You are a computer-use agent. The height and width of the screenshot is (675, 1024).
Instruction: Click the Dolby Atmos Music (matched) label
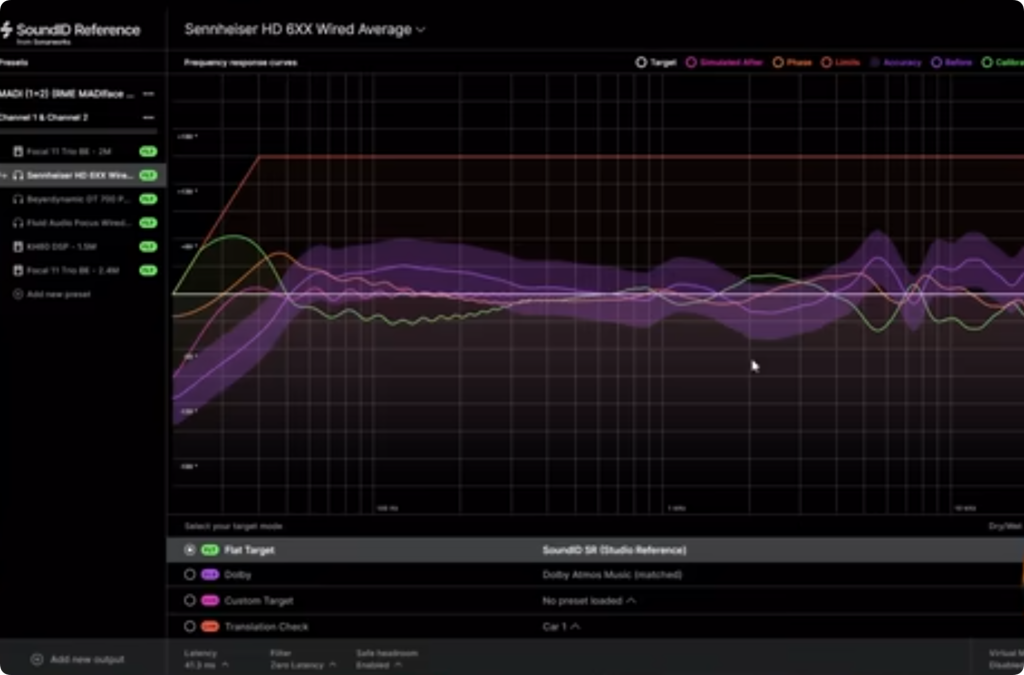tap(613, 575)
